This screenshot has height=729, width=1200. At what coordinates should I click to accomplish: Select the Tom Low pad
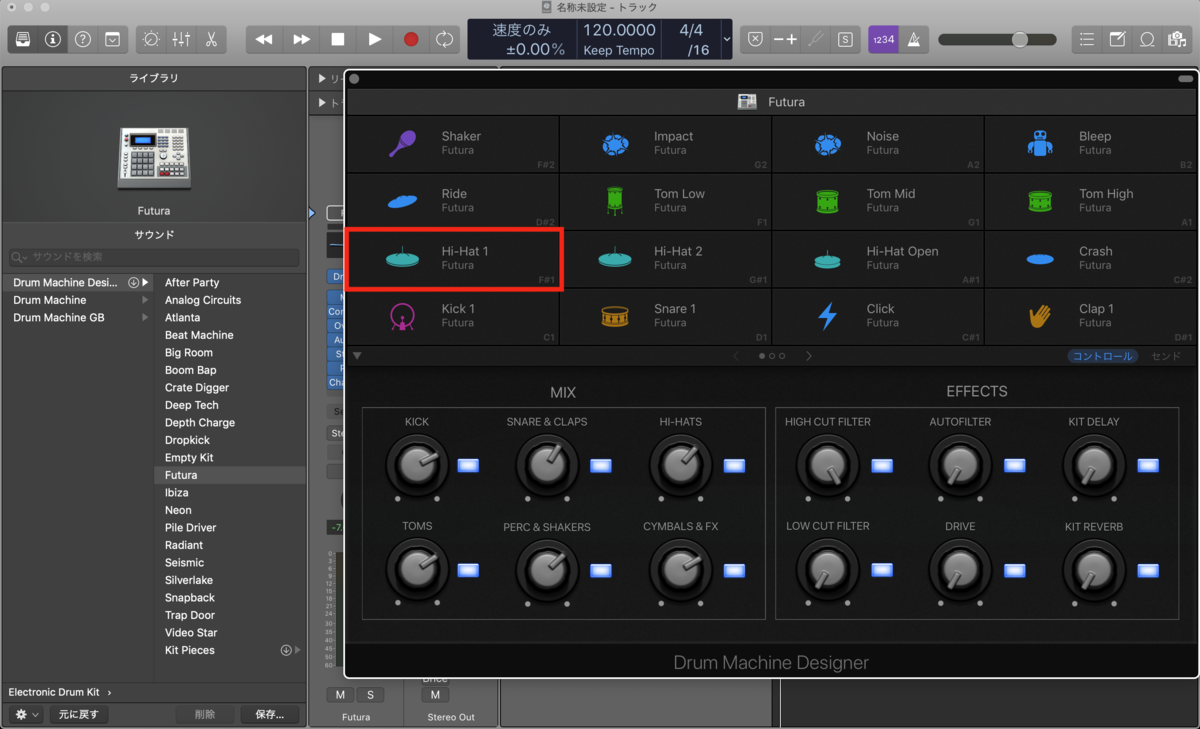665,201
